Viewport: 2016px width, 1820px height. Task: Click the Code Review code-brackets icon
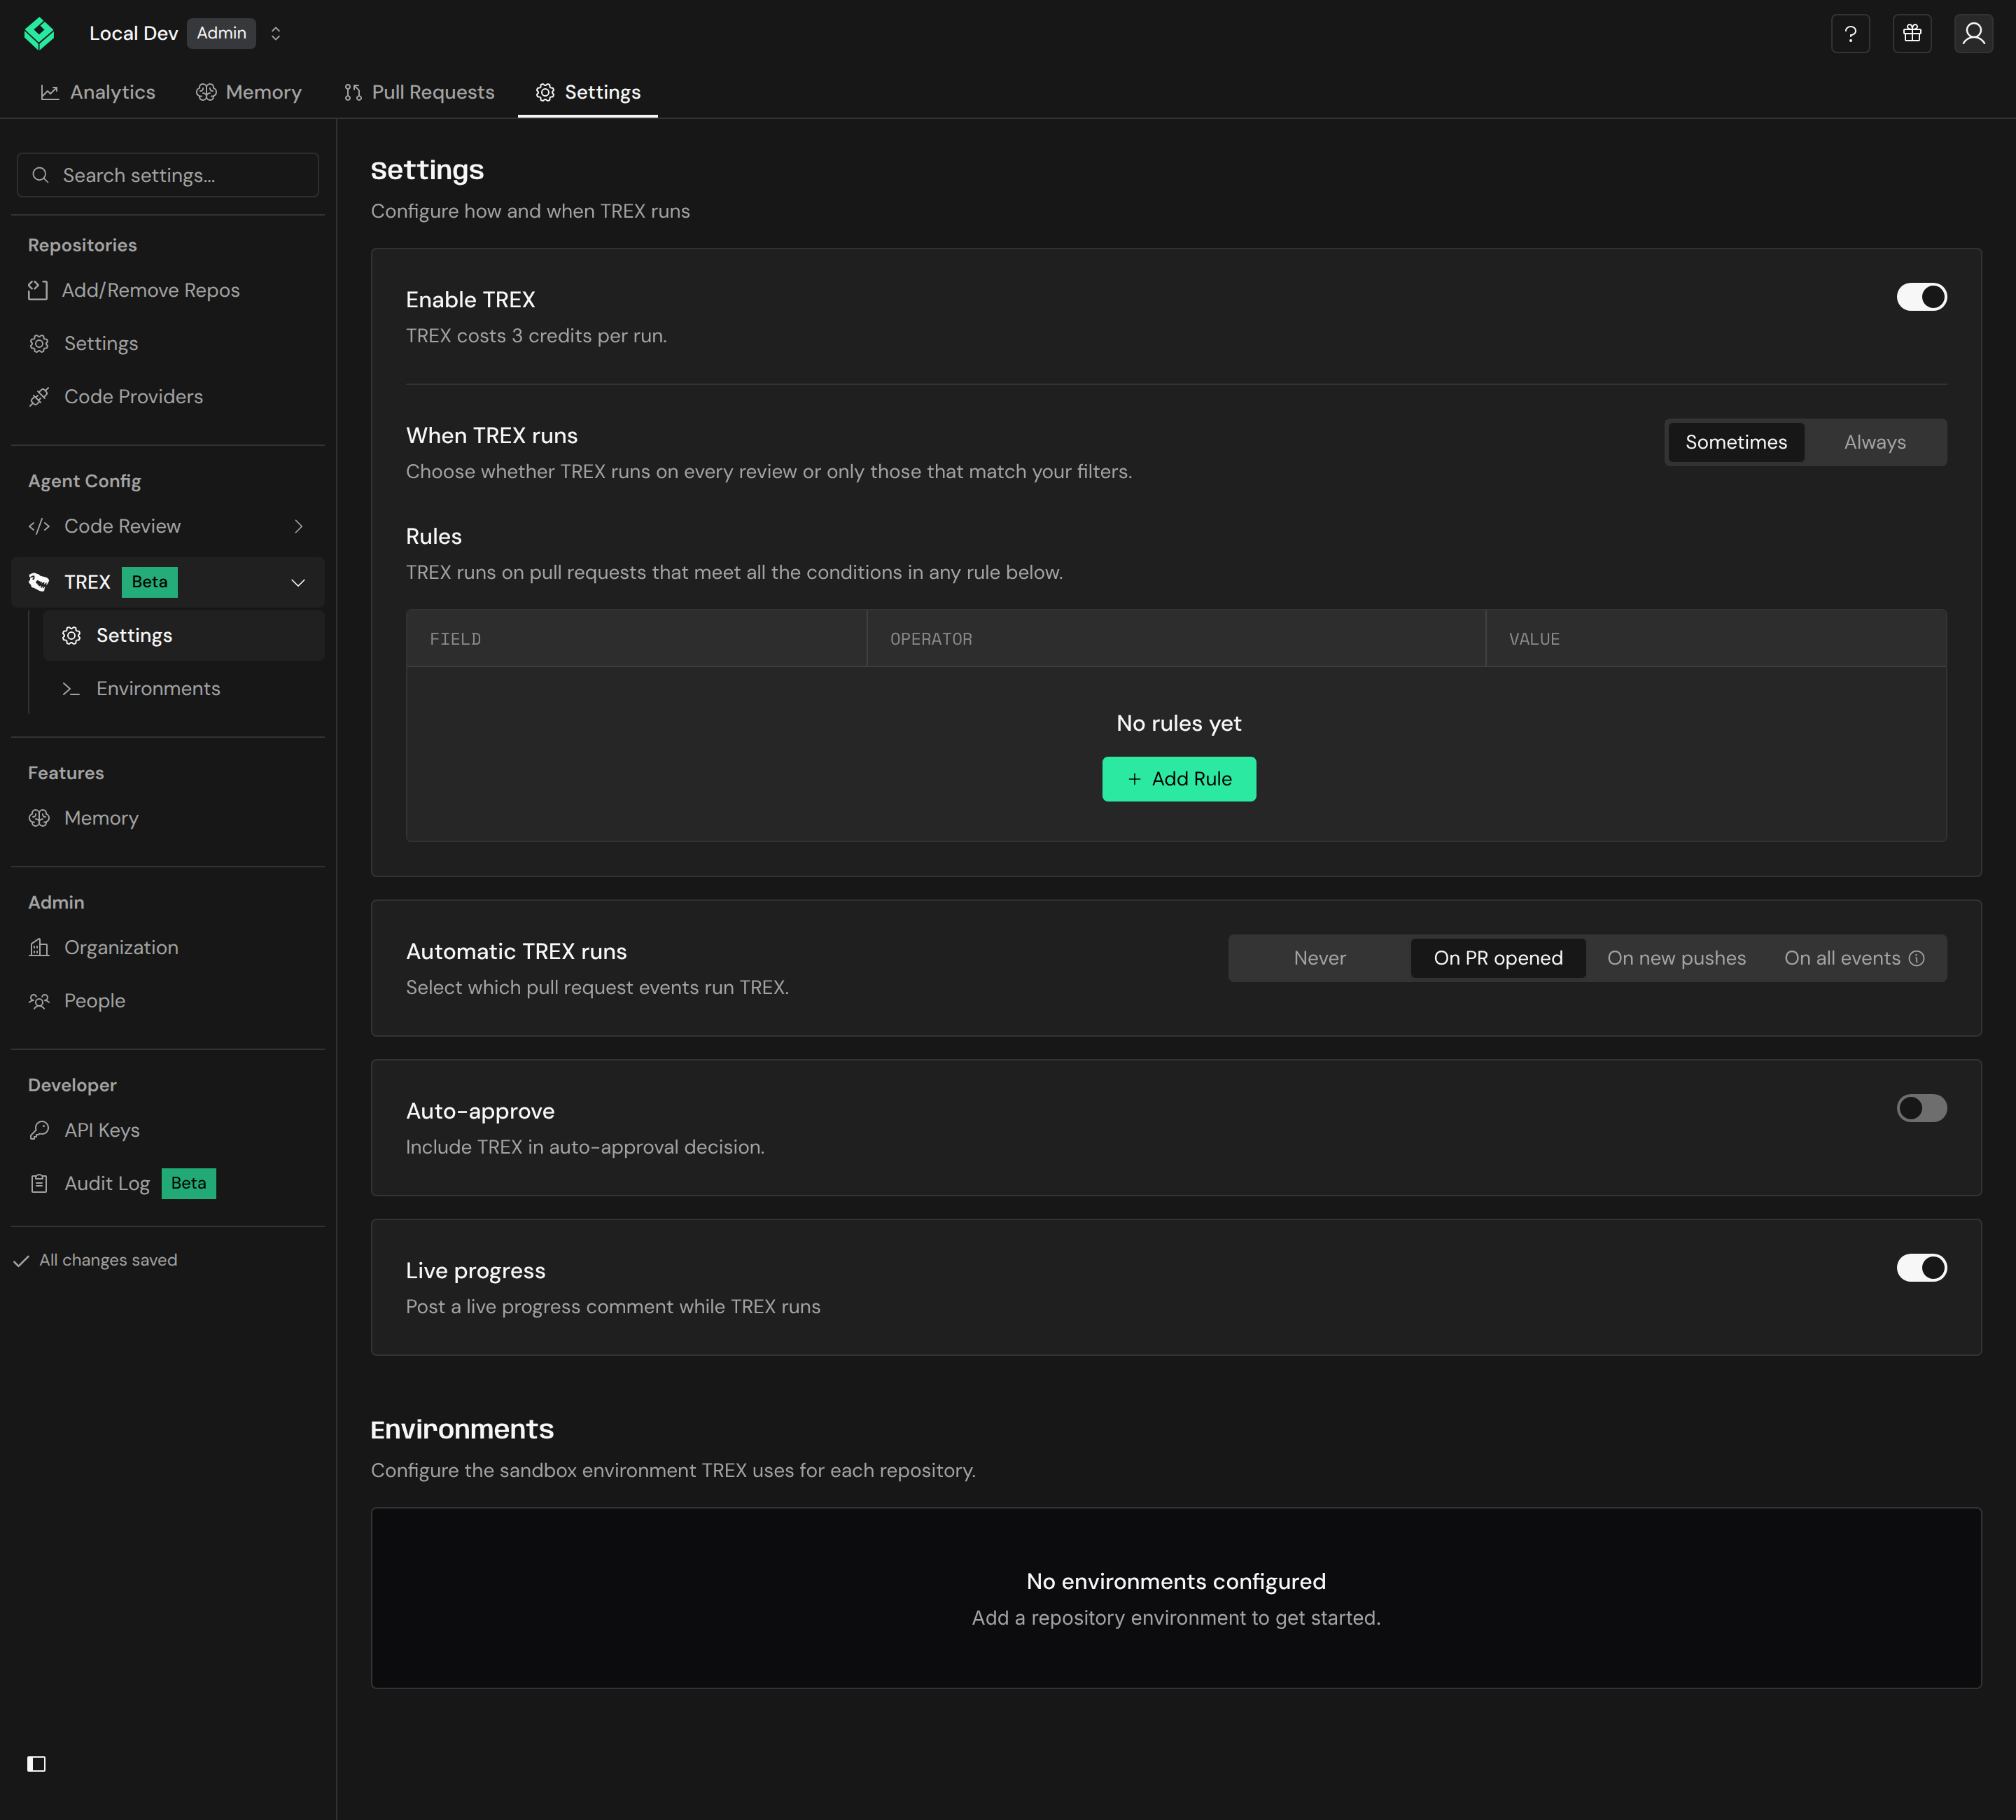point(39,526)
